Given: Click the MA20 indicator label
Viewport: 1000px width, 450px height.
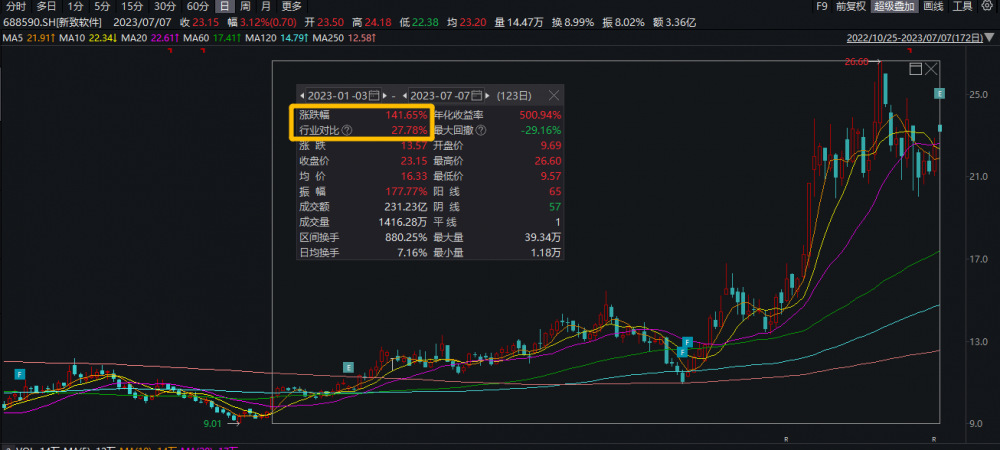Looking at the screenshot, I should [133, 38].
